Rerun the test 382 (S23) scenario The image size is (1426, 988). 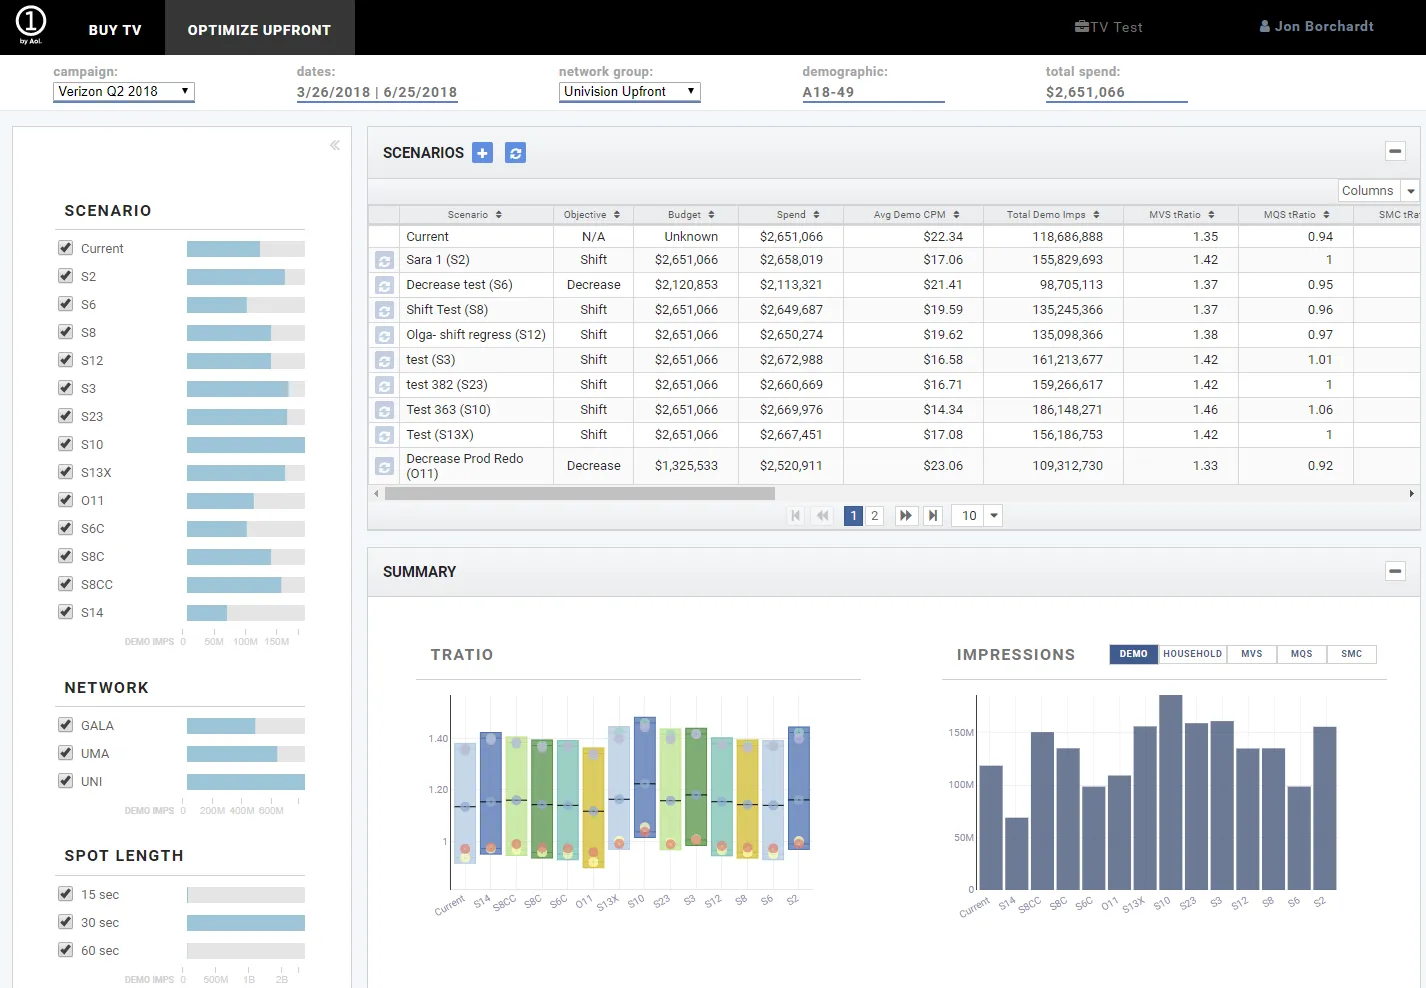[x=384, y=385]
